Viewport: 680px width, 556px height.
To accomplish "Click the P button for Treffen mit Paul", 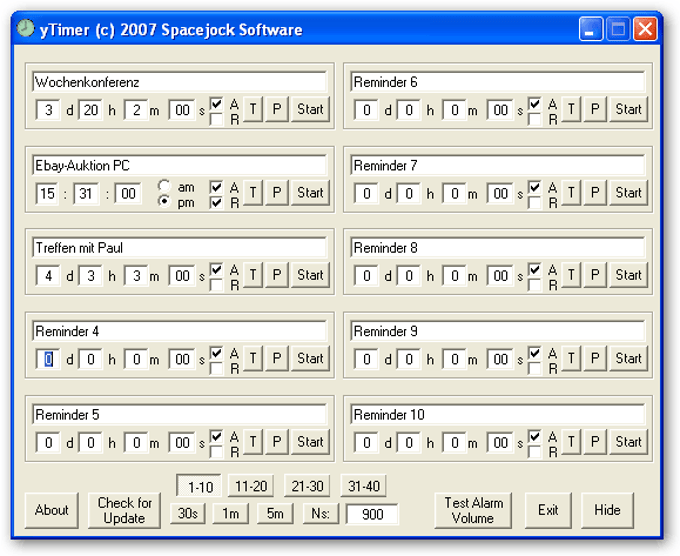I will pyautogui.click(x=277, y=275).
